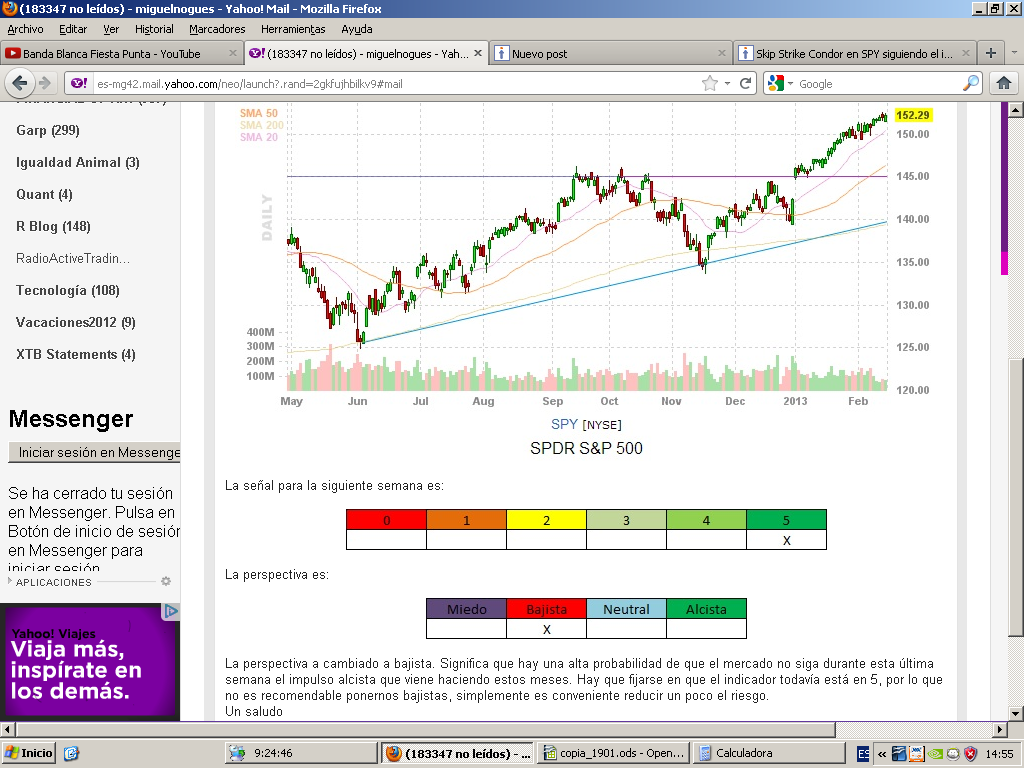Open the Yahoo! Viajes advertisement

click(x=90, y=662)
